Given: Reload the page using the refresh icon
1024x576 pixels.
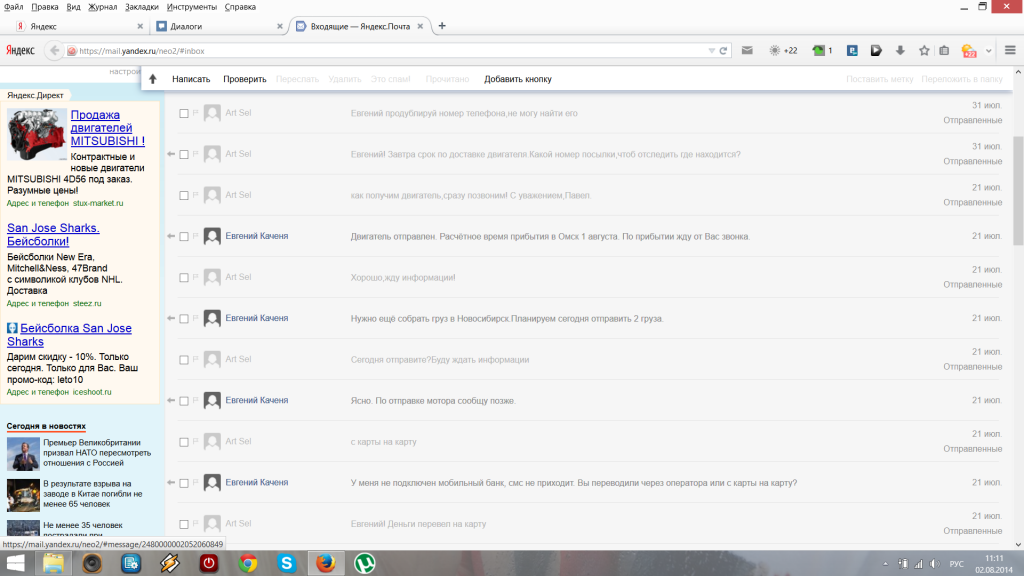Looking at the screenshot, I should tap(723, 50).
